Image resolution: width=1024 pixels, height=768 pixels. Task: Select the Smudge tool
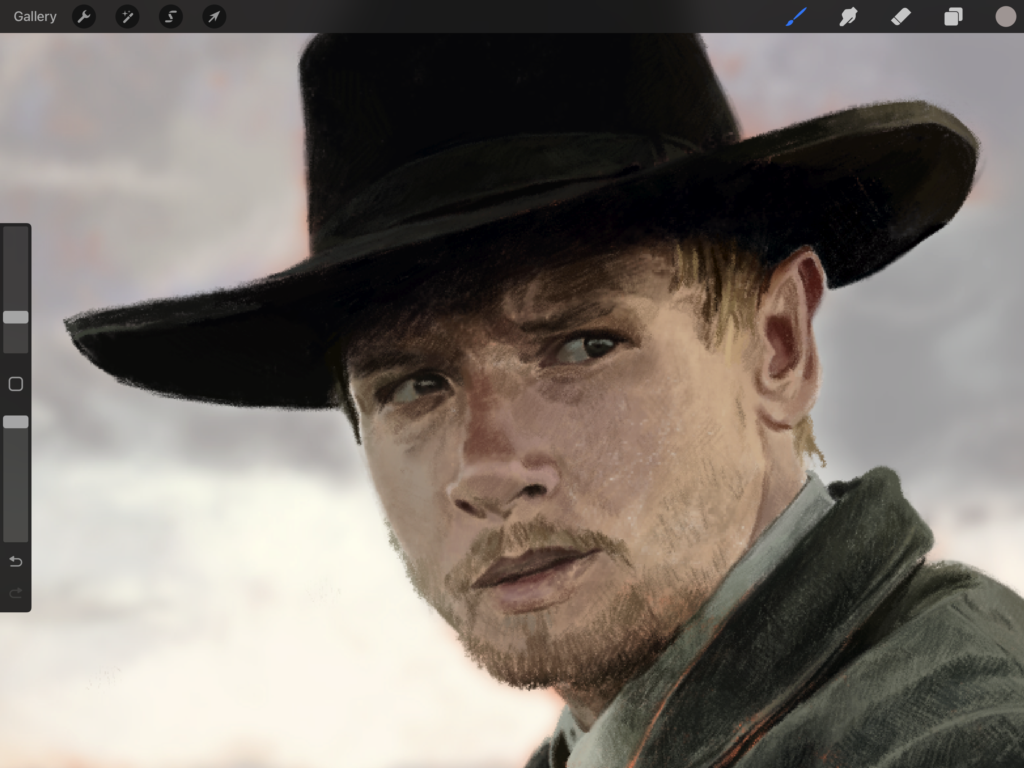(x=848, y=17)
